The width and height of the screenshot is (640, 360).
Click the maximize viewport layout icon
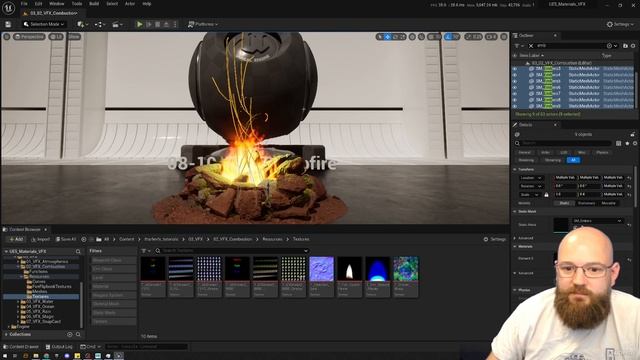coord(504,37)
